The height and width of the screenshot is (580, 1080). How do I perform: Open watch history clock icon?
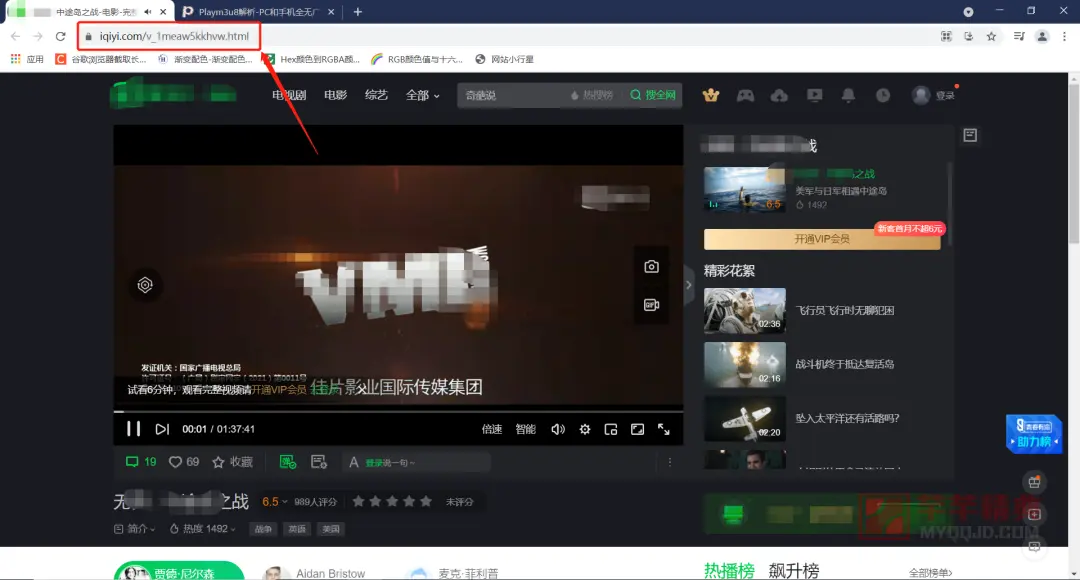883,95
